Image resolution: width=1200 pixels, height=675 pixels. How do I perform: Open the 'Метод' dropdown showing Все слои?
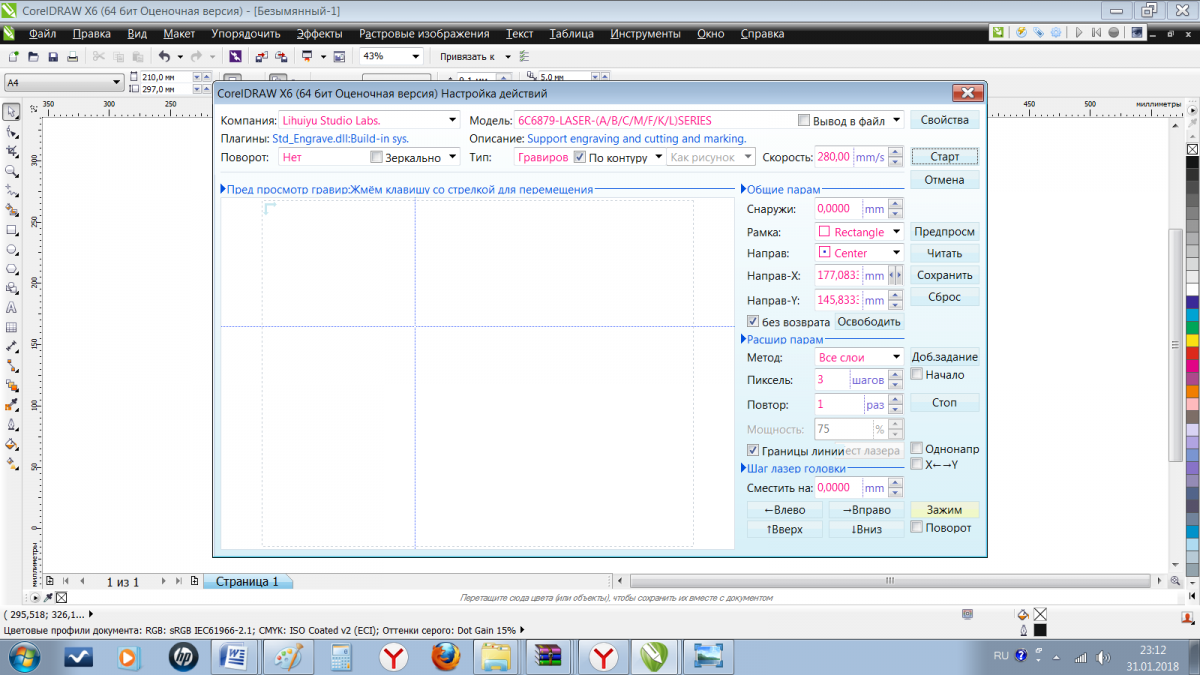(x=896, y=357)
